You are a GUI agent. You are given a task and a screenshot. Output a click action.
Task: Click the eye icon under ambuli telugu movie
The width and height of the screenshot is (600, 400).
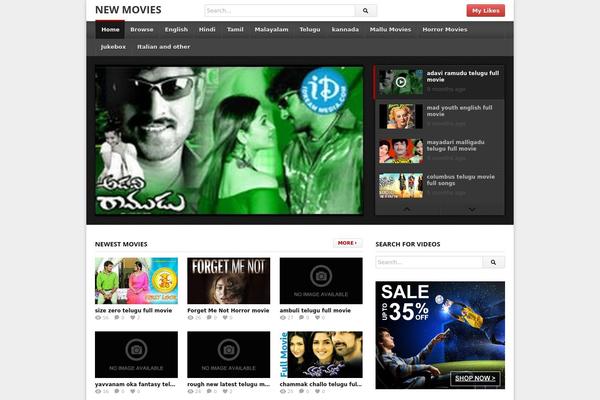point(283,318)
